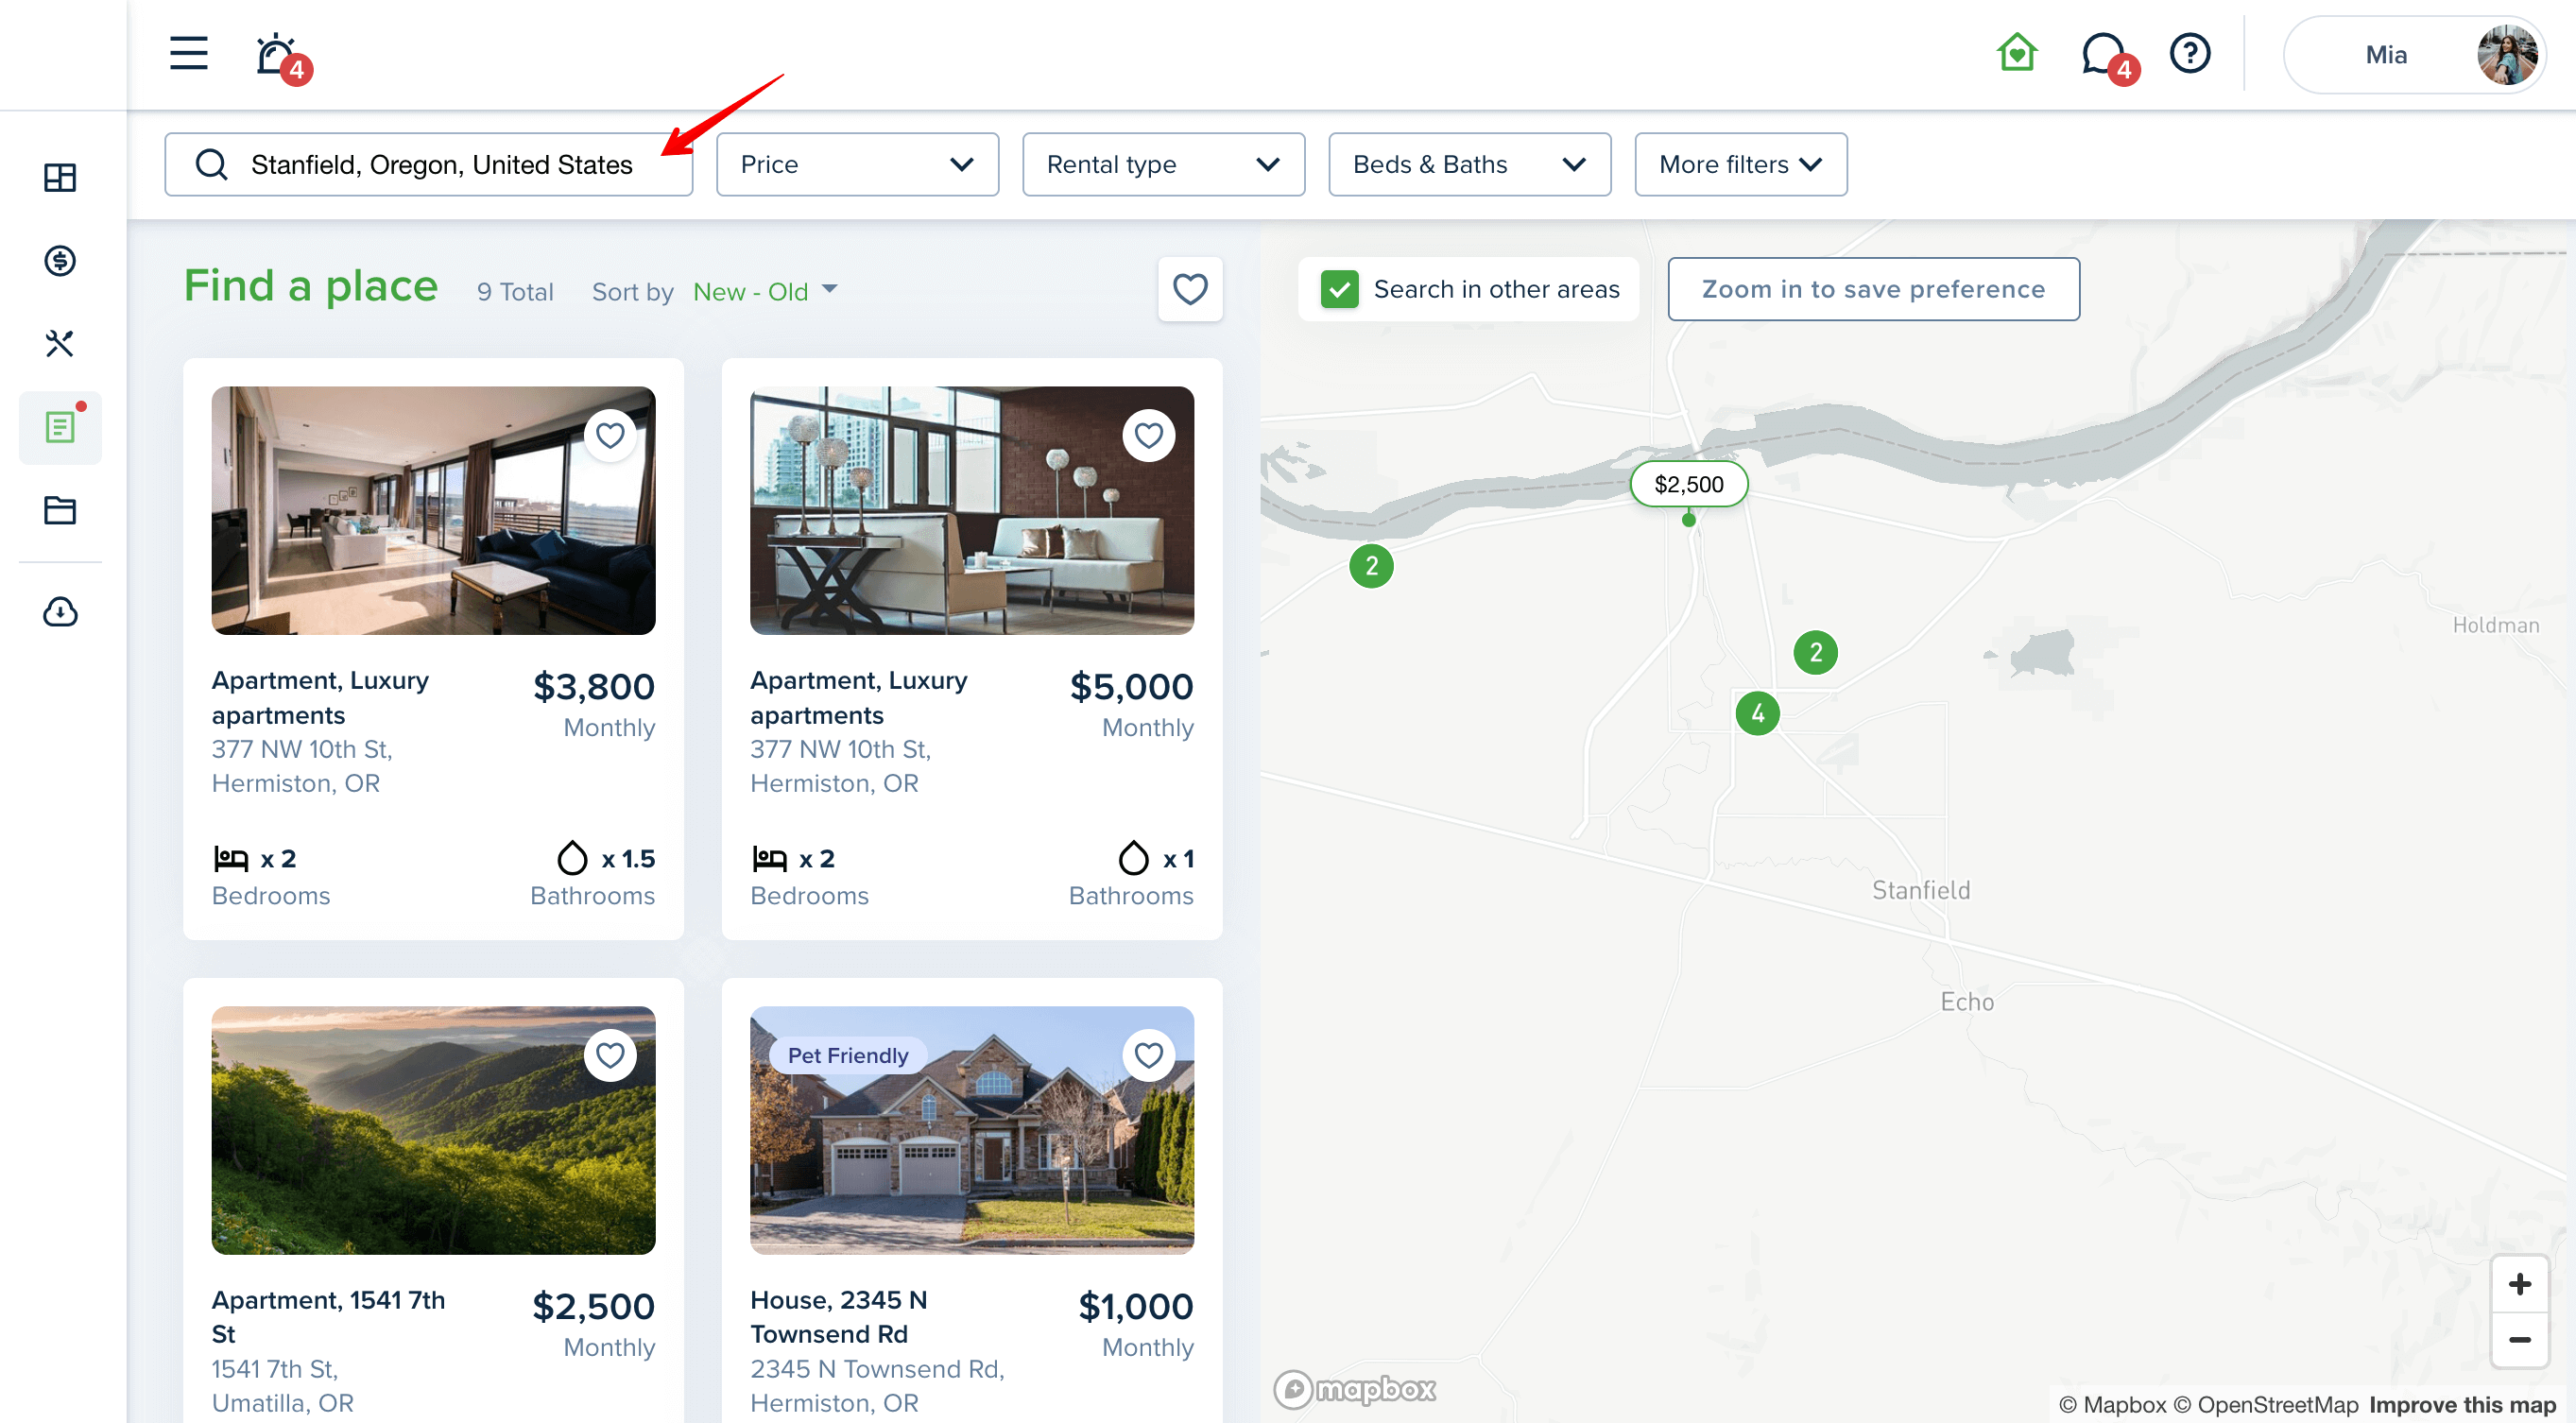Open More filters dropdown
The height and width of the screenshot is (1423, 2576).
click(x=1740, y=164)
